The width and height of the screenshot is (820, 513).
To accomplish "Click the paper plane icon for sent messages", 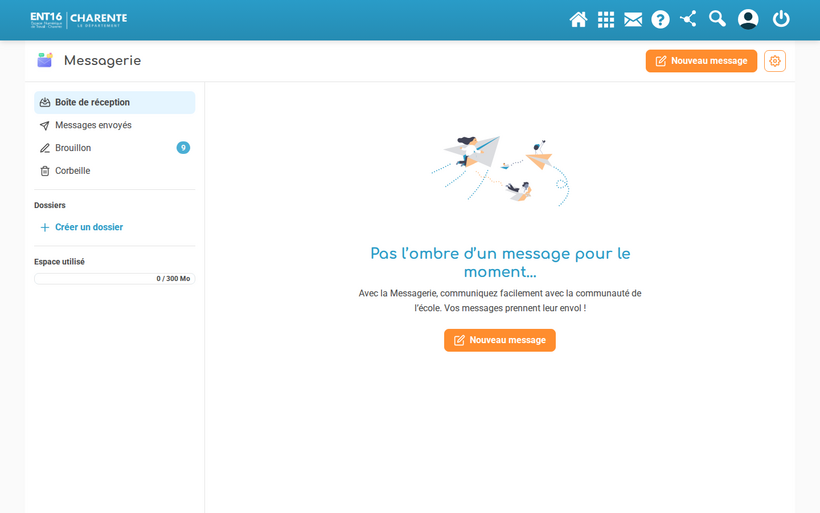I will [45, 126].
